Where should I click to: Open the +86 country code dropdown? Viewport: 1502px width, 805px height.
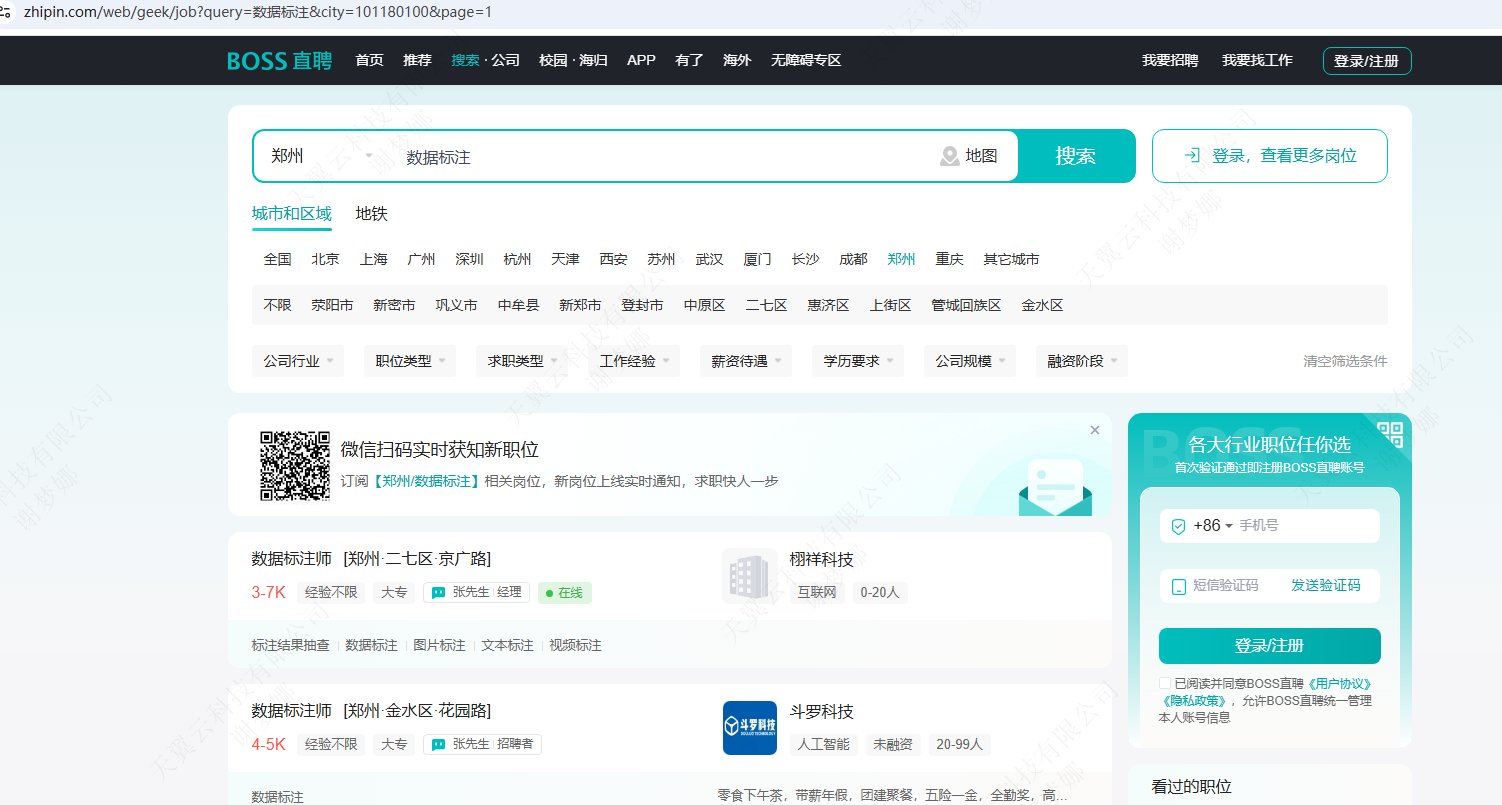[1213, 526]
